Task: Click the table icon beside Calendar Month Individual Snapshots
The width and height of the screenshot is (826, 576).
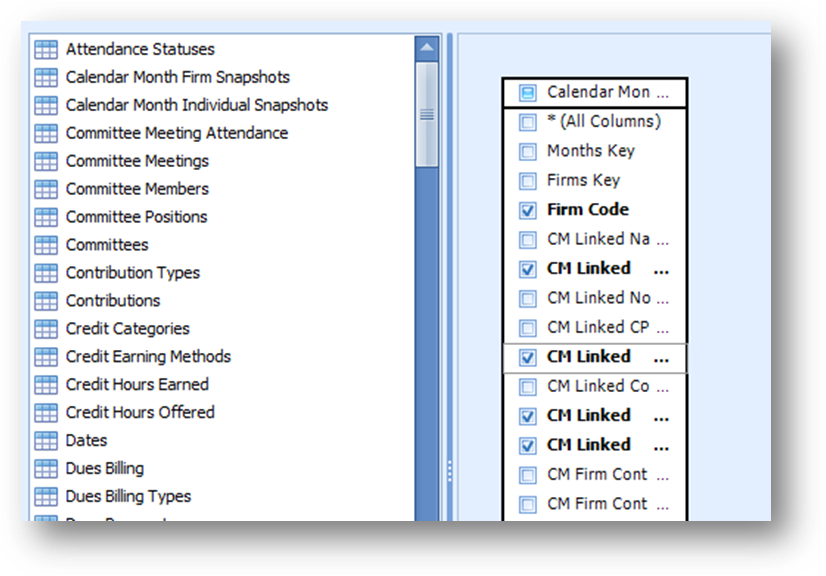Action: [46, 105]
